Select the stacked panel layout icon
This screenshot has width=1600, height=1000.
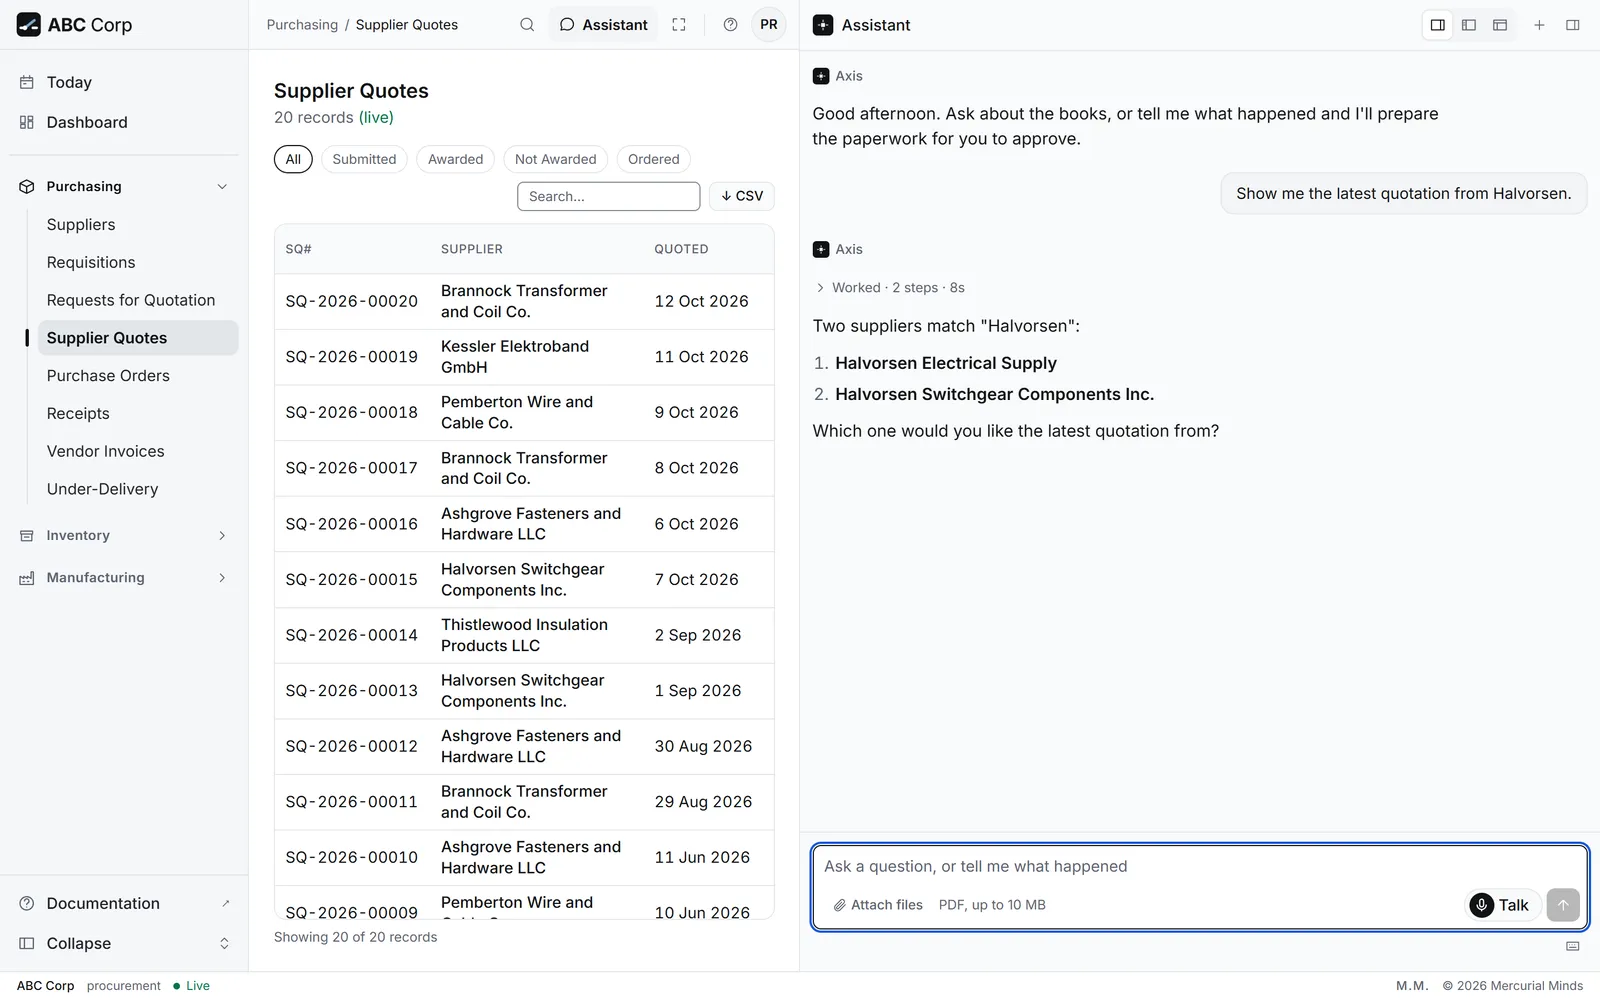(x=1500, y=25)
